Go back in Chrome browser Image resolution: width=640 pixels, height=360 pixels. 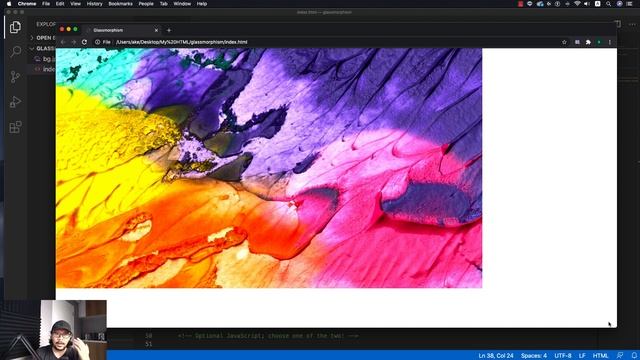pos(63,42)
